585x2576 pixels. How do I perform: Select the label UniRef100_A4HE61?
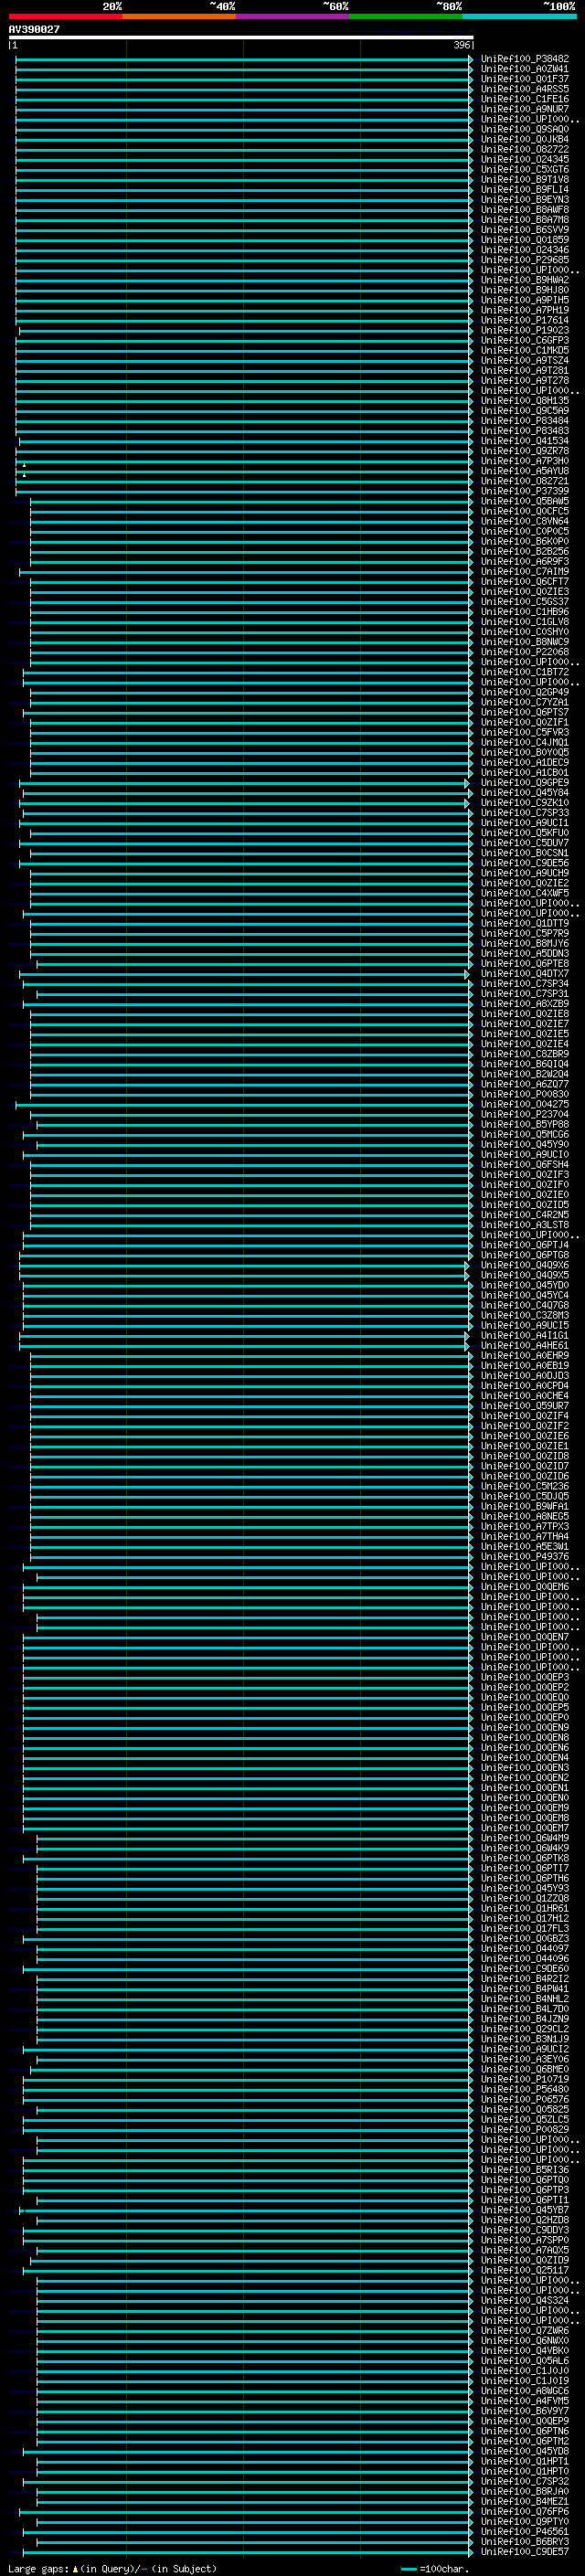(525, 1345)
